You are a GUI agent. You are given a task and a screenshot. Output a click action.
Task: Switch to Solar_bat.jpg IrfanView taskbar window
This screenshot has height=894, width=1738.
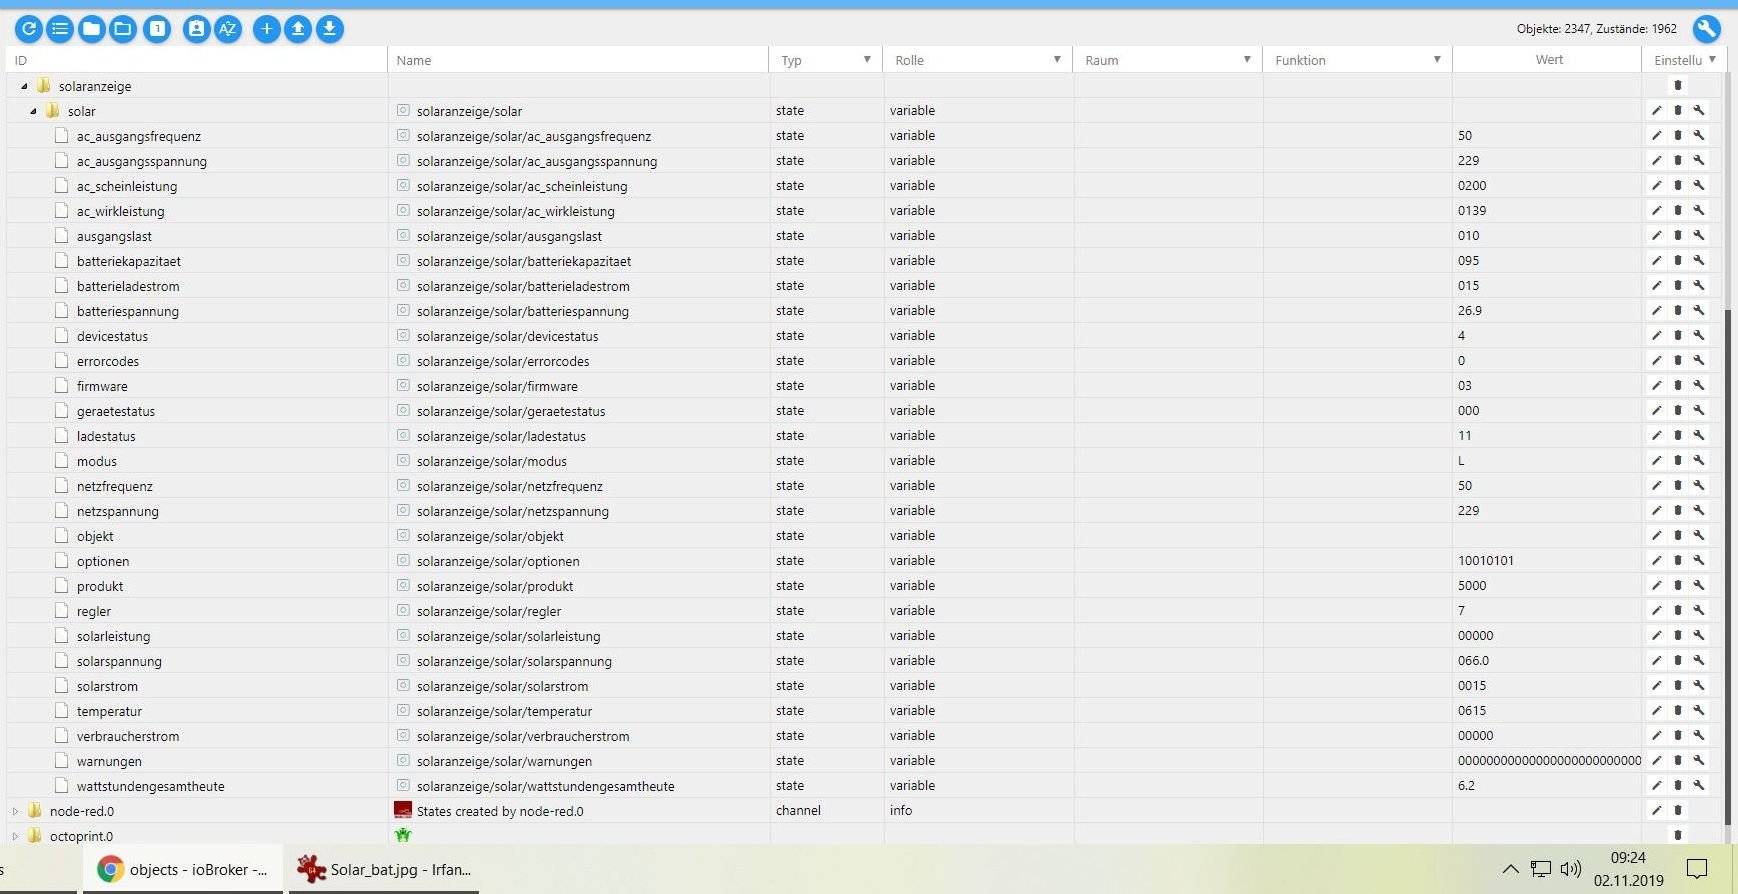(x=384, y=869)
